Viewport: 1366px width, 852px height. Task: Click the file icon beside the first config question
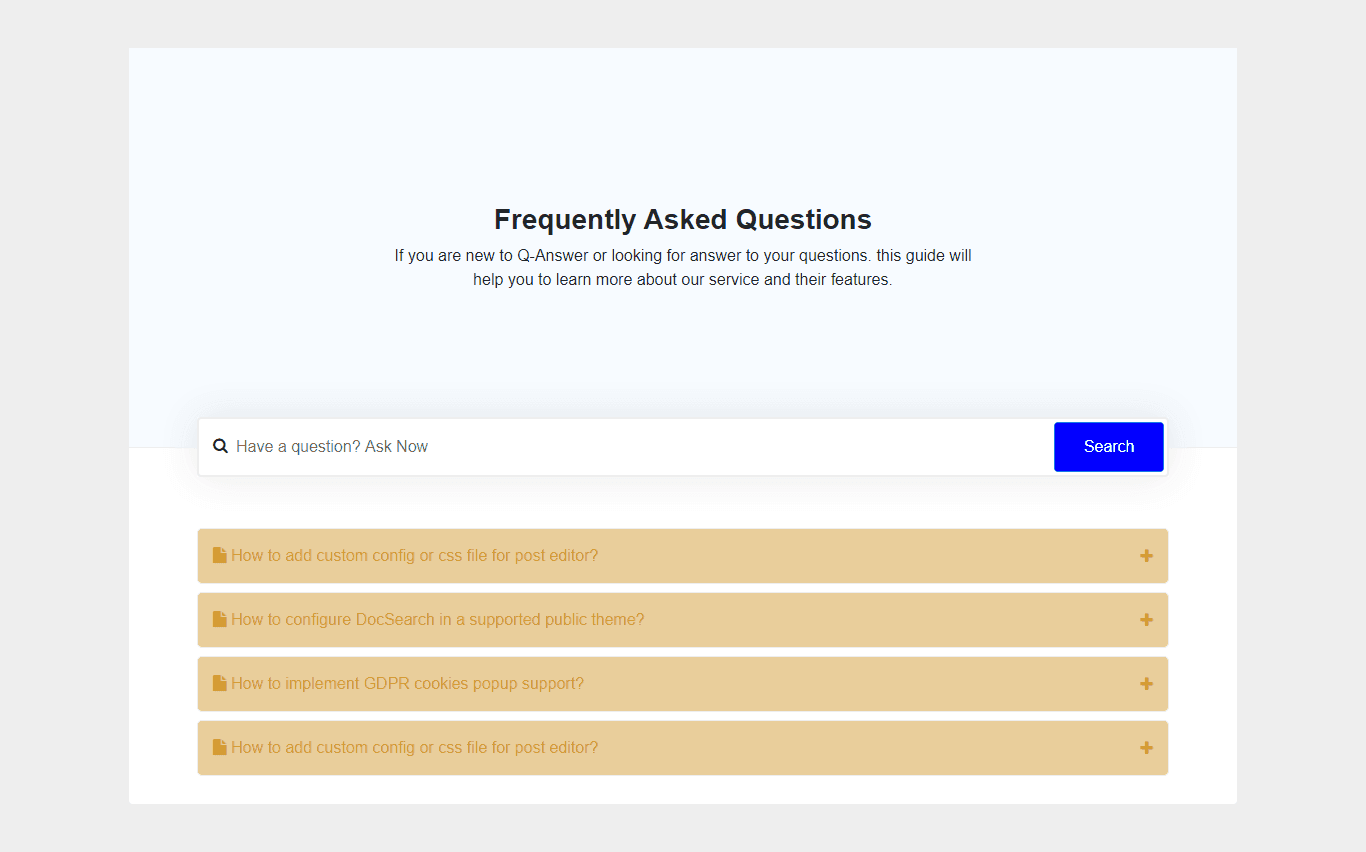click(x=219, y=554)
